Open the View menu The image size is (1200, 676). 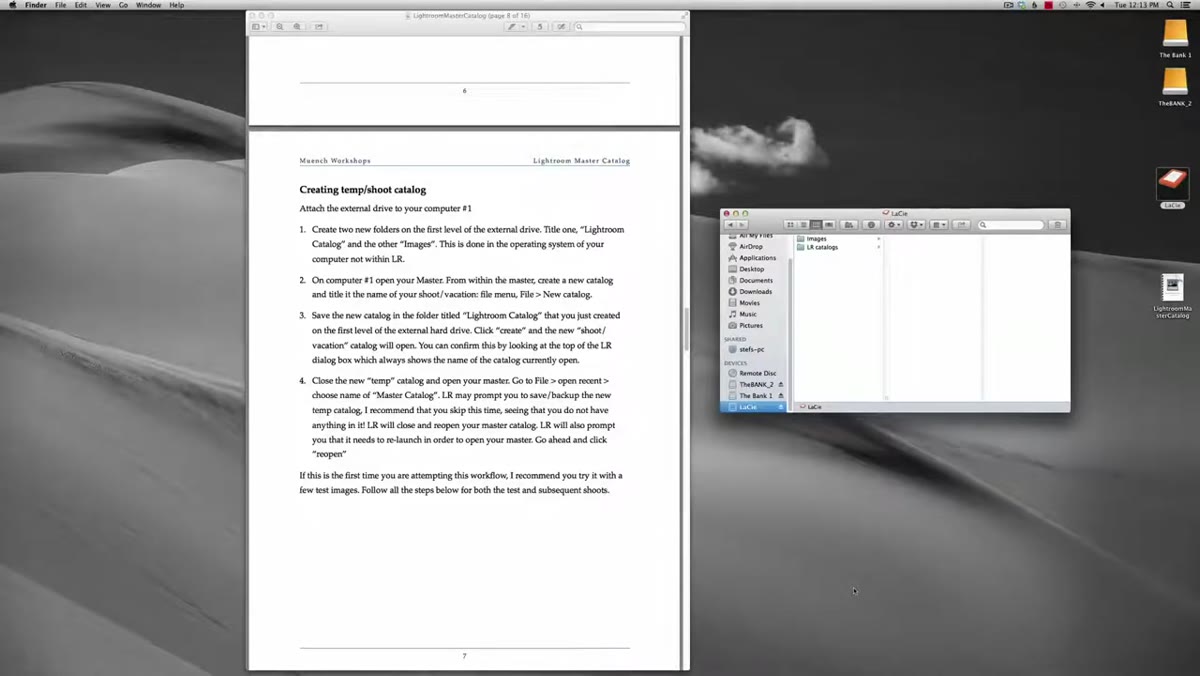pyautogui.click(x=102, y=5)
